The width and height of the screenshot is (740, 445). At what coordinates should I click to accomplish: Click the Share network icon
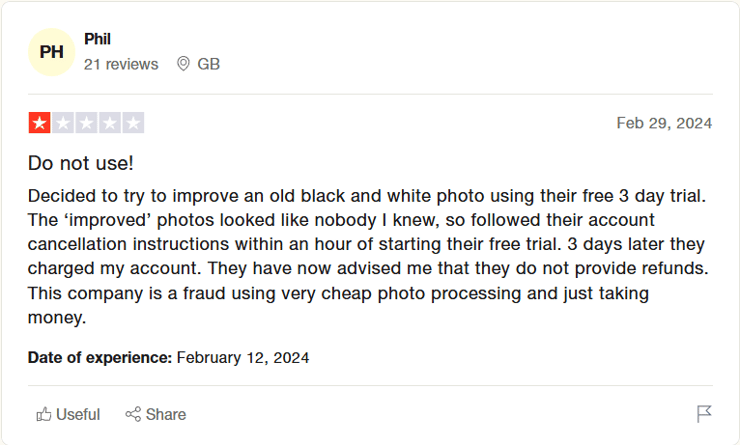[x=132, y=414]
